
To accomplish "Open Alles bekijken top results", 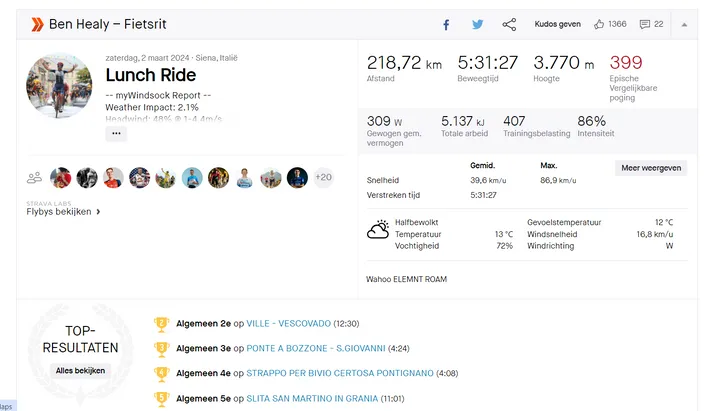I will tap(80, 371).
